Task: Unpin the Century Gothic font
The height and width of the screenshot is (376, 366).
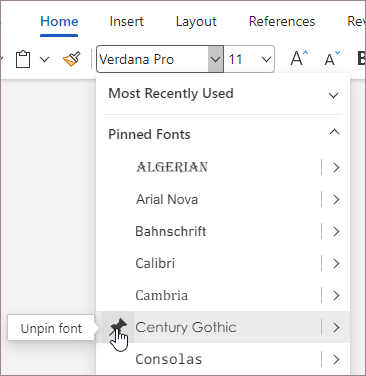Action: click(118, 326)
